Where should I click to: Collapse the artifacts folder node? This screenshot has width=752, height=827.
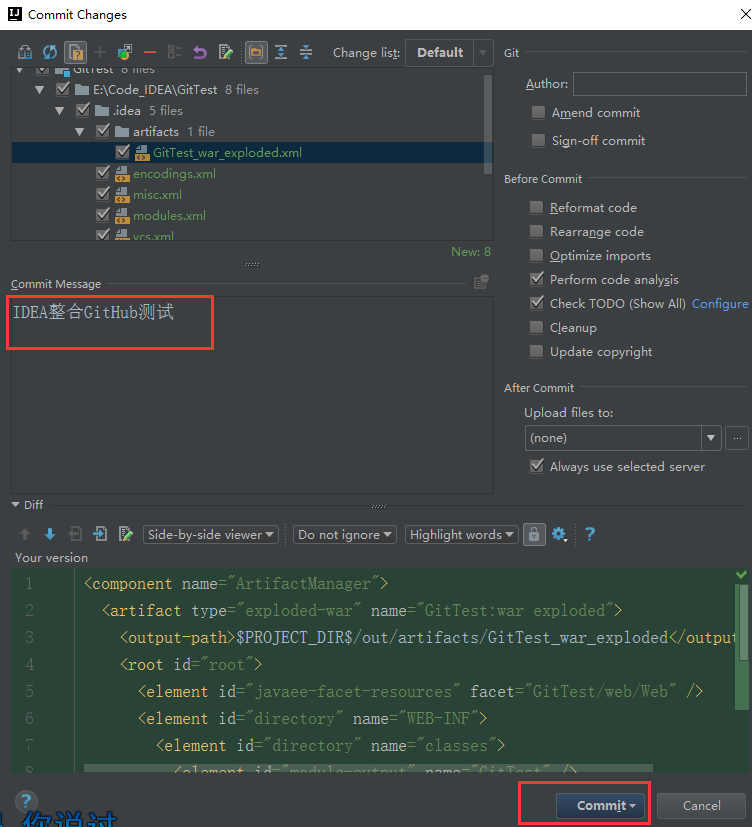point(80,131)
